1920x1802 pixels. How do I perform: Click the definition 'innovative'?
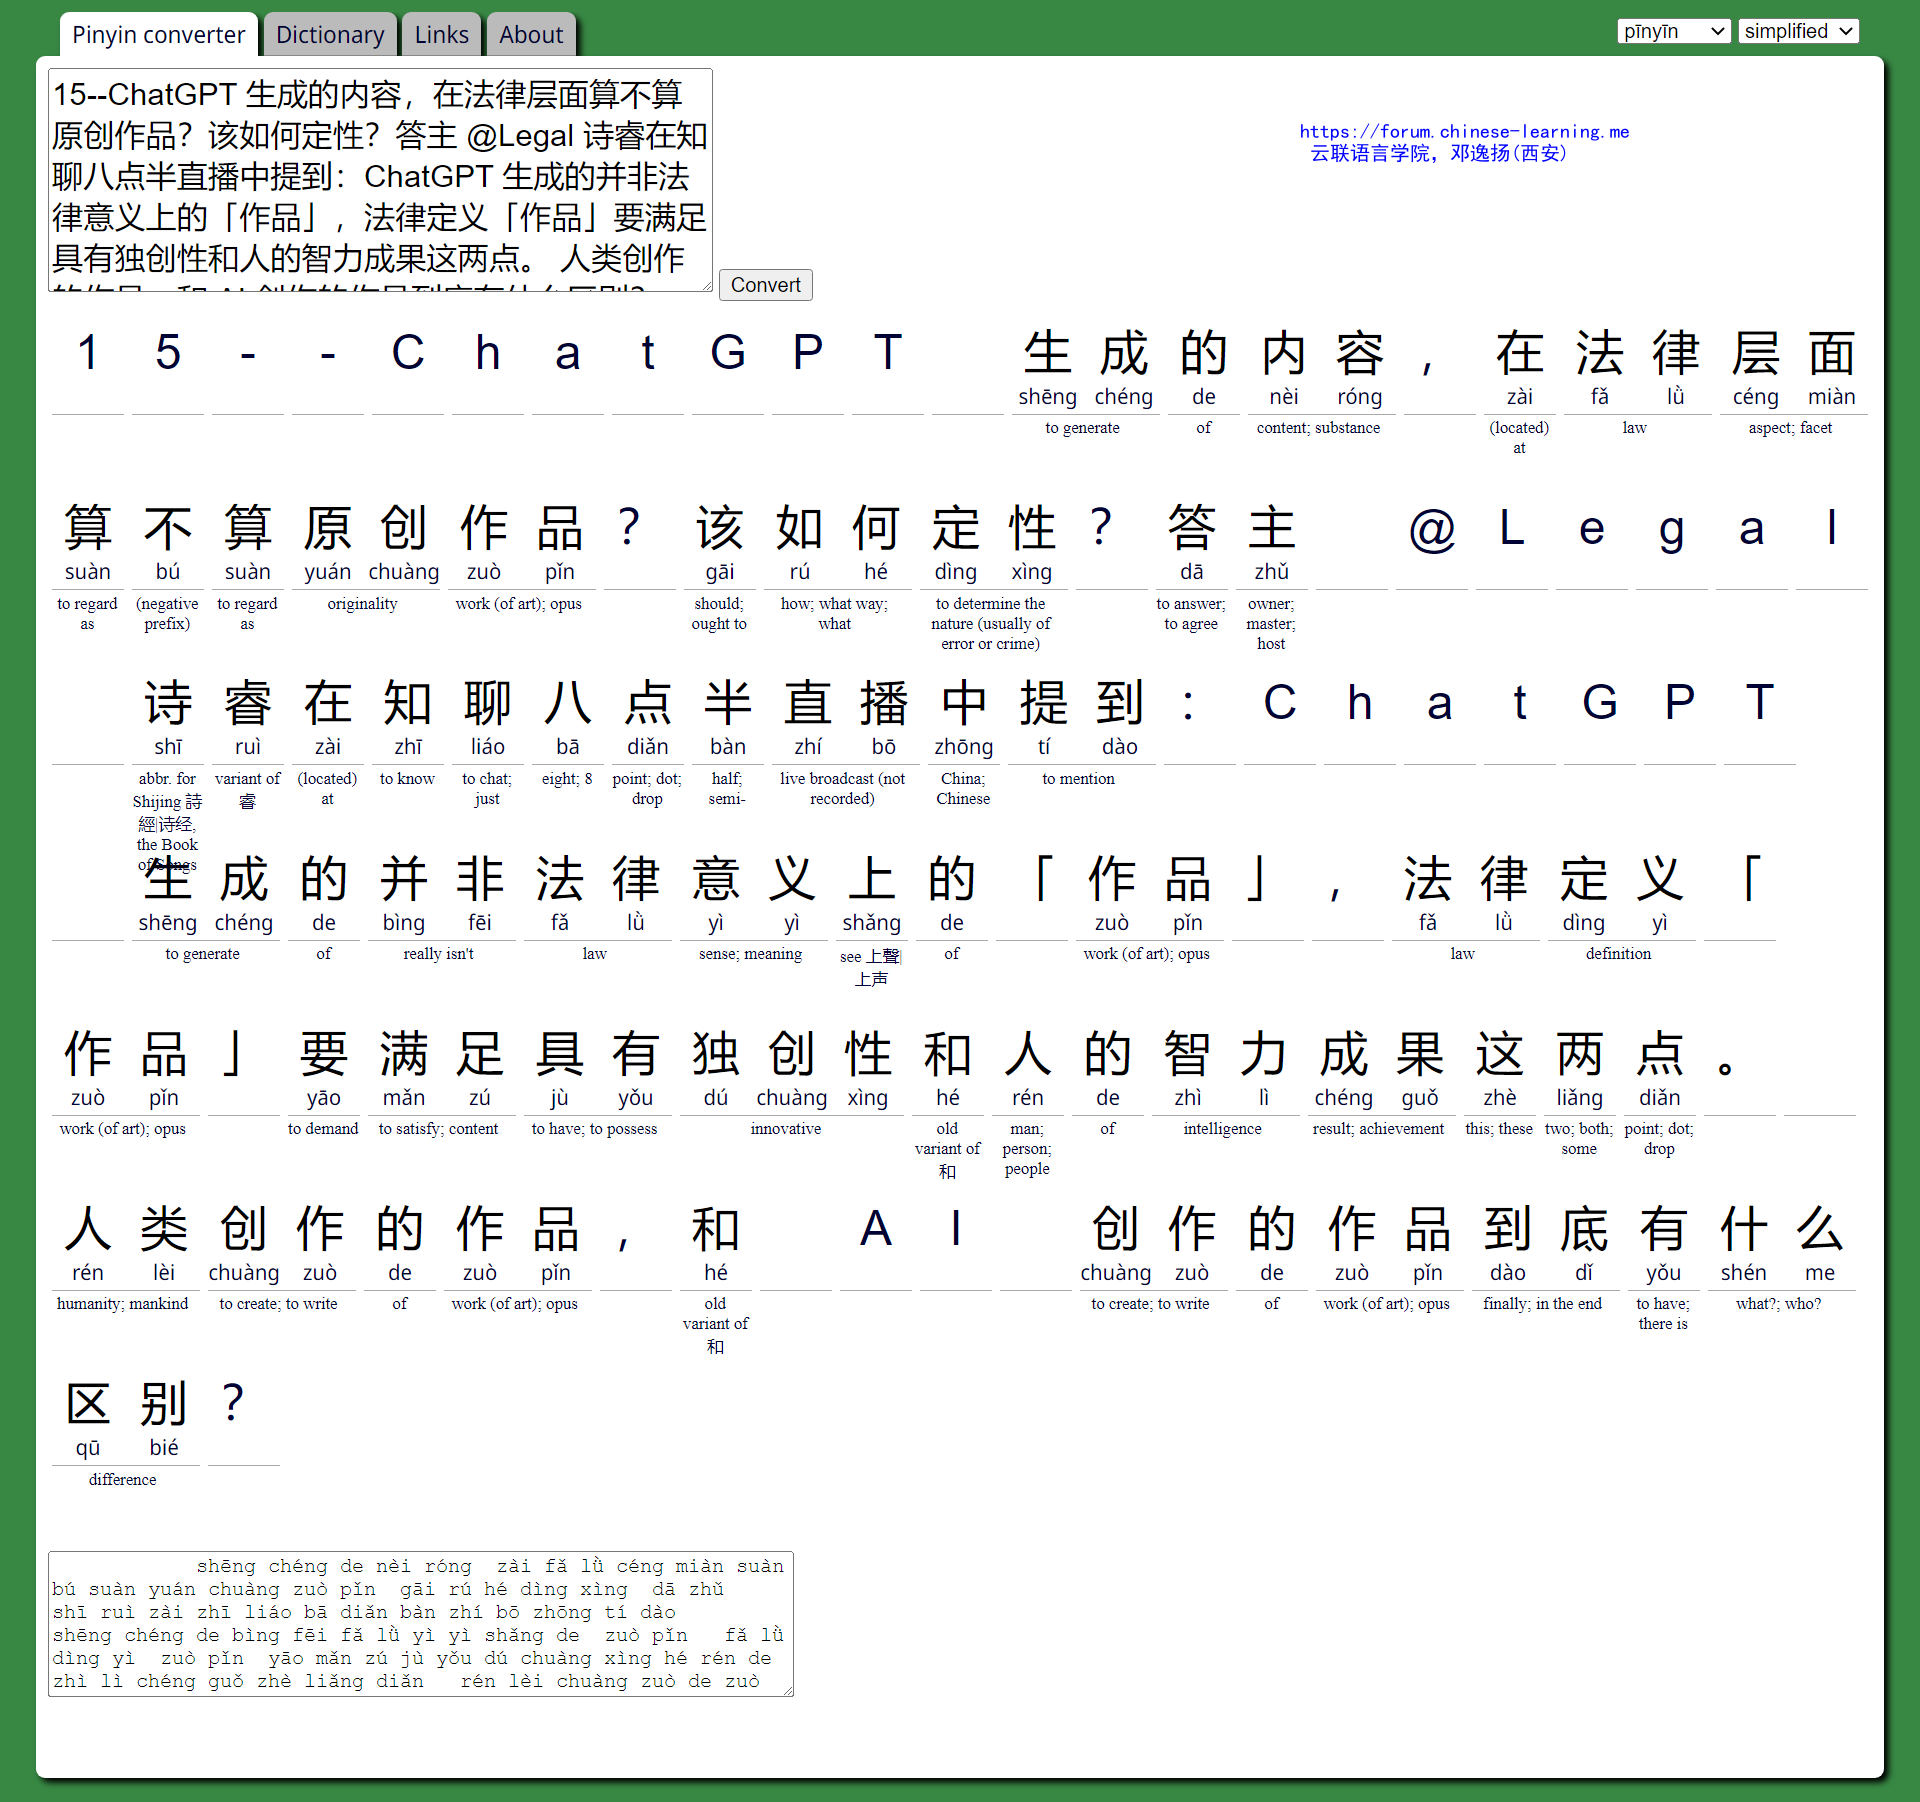(x=786, y=1129)
